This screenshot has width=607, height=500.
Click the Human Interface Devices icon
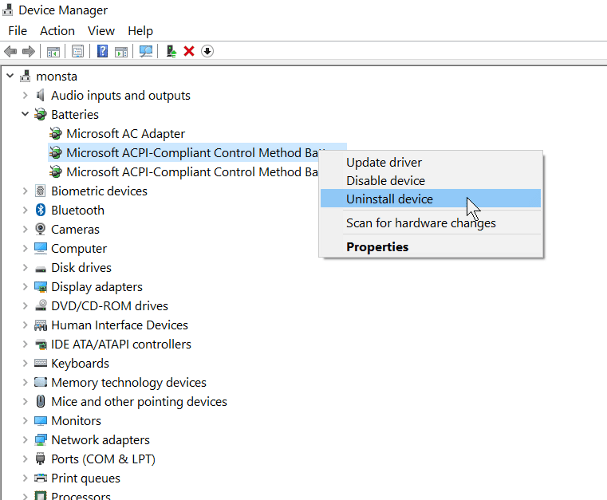pos(40,325)
